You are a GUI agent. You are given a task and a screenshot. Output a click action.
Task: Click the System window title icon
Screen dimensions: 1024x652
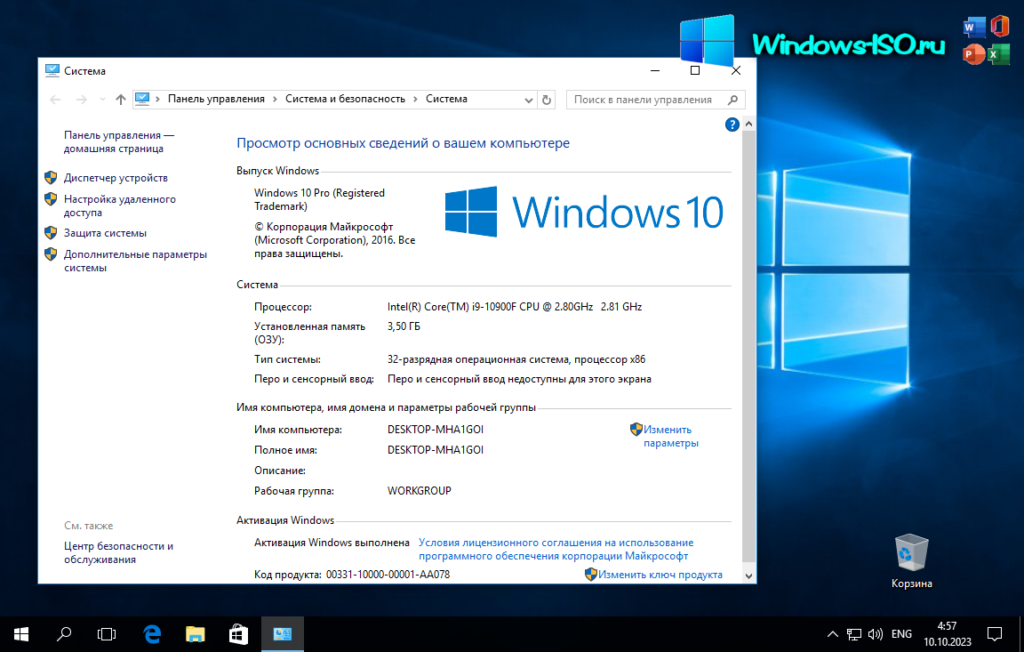click(x=52, y=71)
